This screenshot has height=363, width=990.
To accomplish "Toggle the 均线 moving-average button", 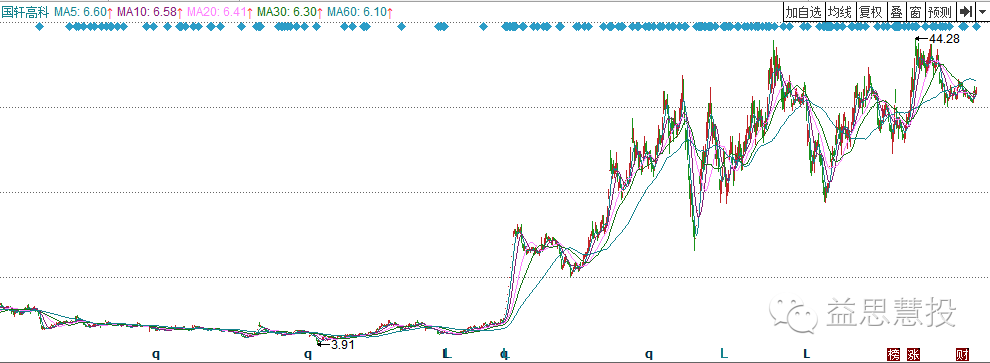I will coord(840,11).
